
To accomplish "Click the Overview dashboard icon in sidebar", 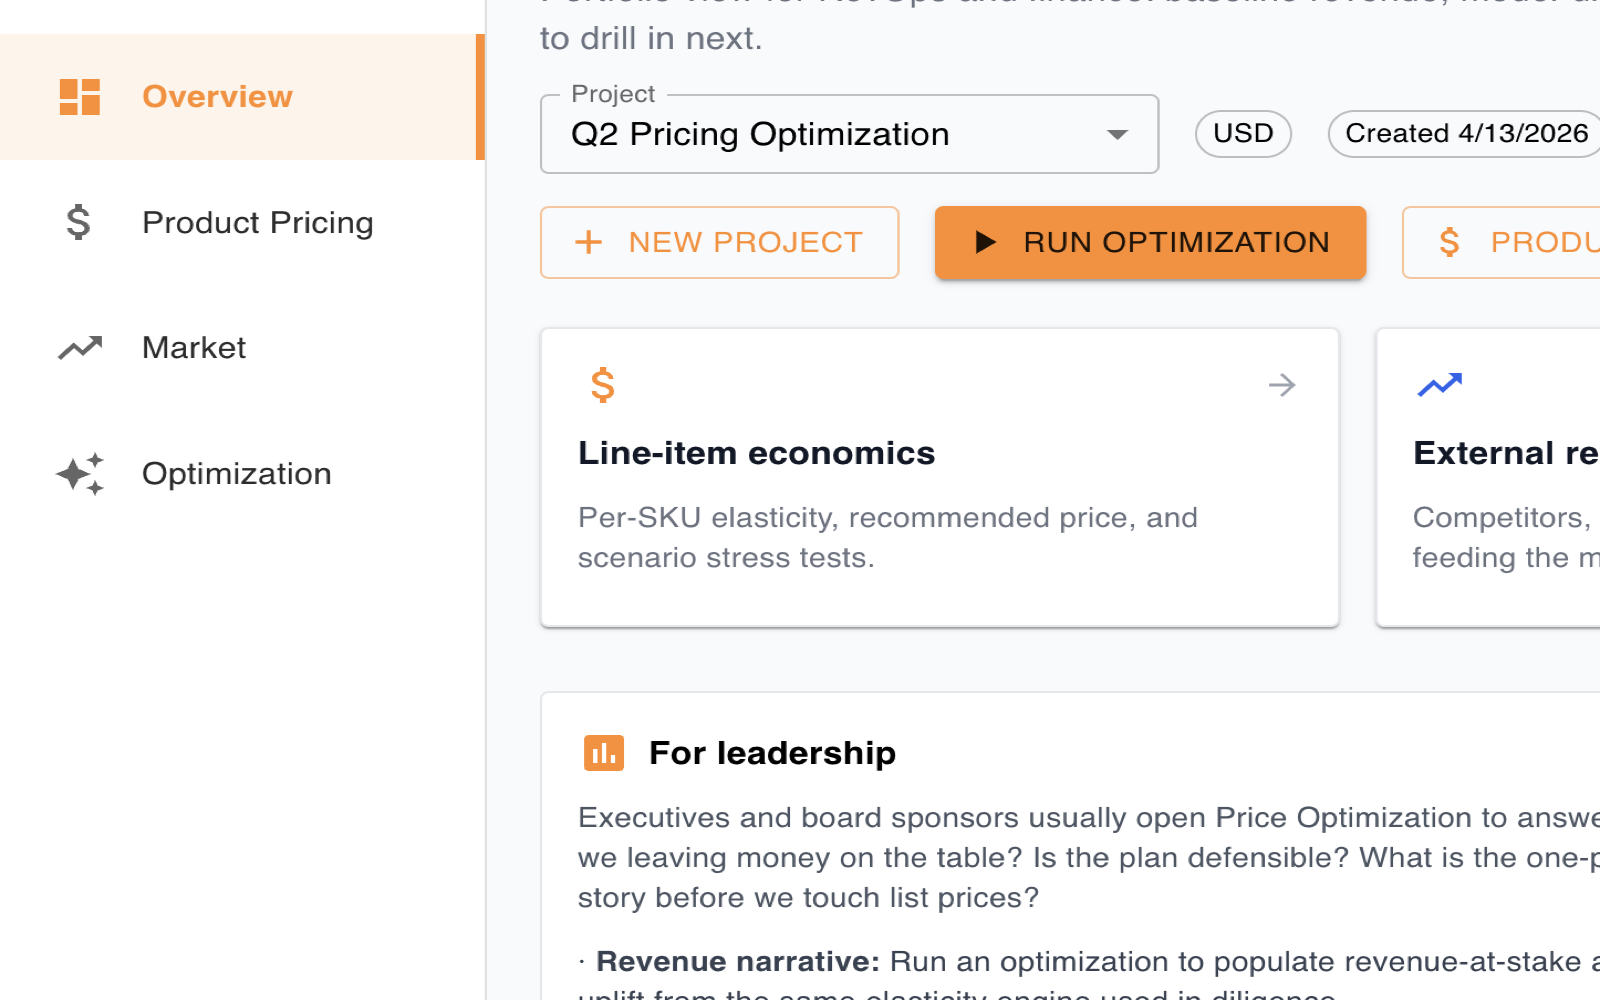I will 80,97.
